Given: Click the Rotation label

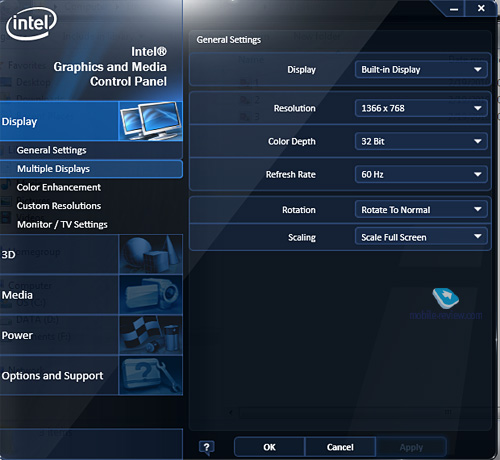Looking at the screenshot, I should click(299, 210).
